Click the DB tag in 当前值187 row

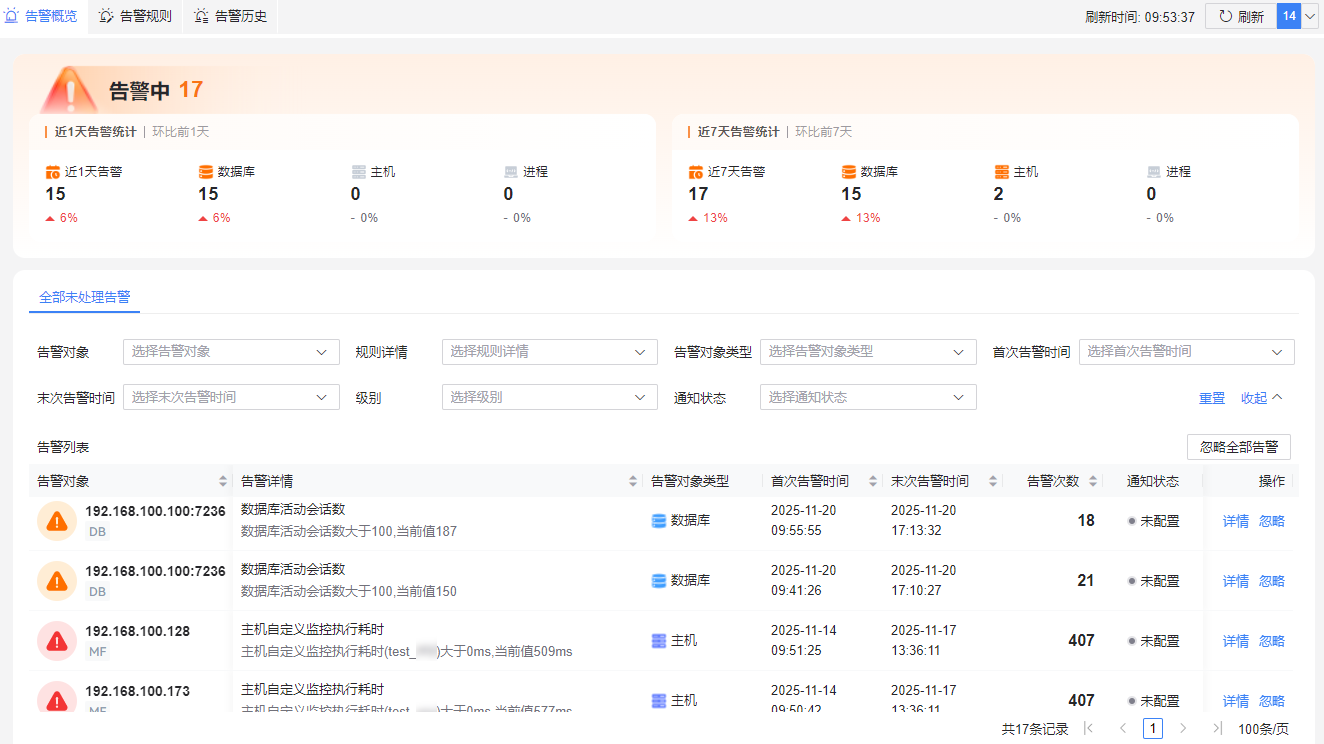click(x=97, y=532)
